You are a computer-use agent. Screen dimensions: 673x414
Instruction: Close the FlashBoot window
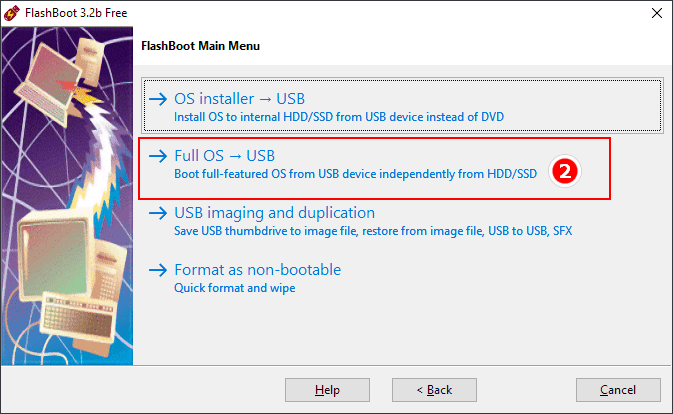coord(657,13)
